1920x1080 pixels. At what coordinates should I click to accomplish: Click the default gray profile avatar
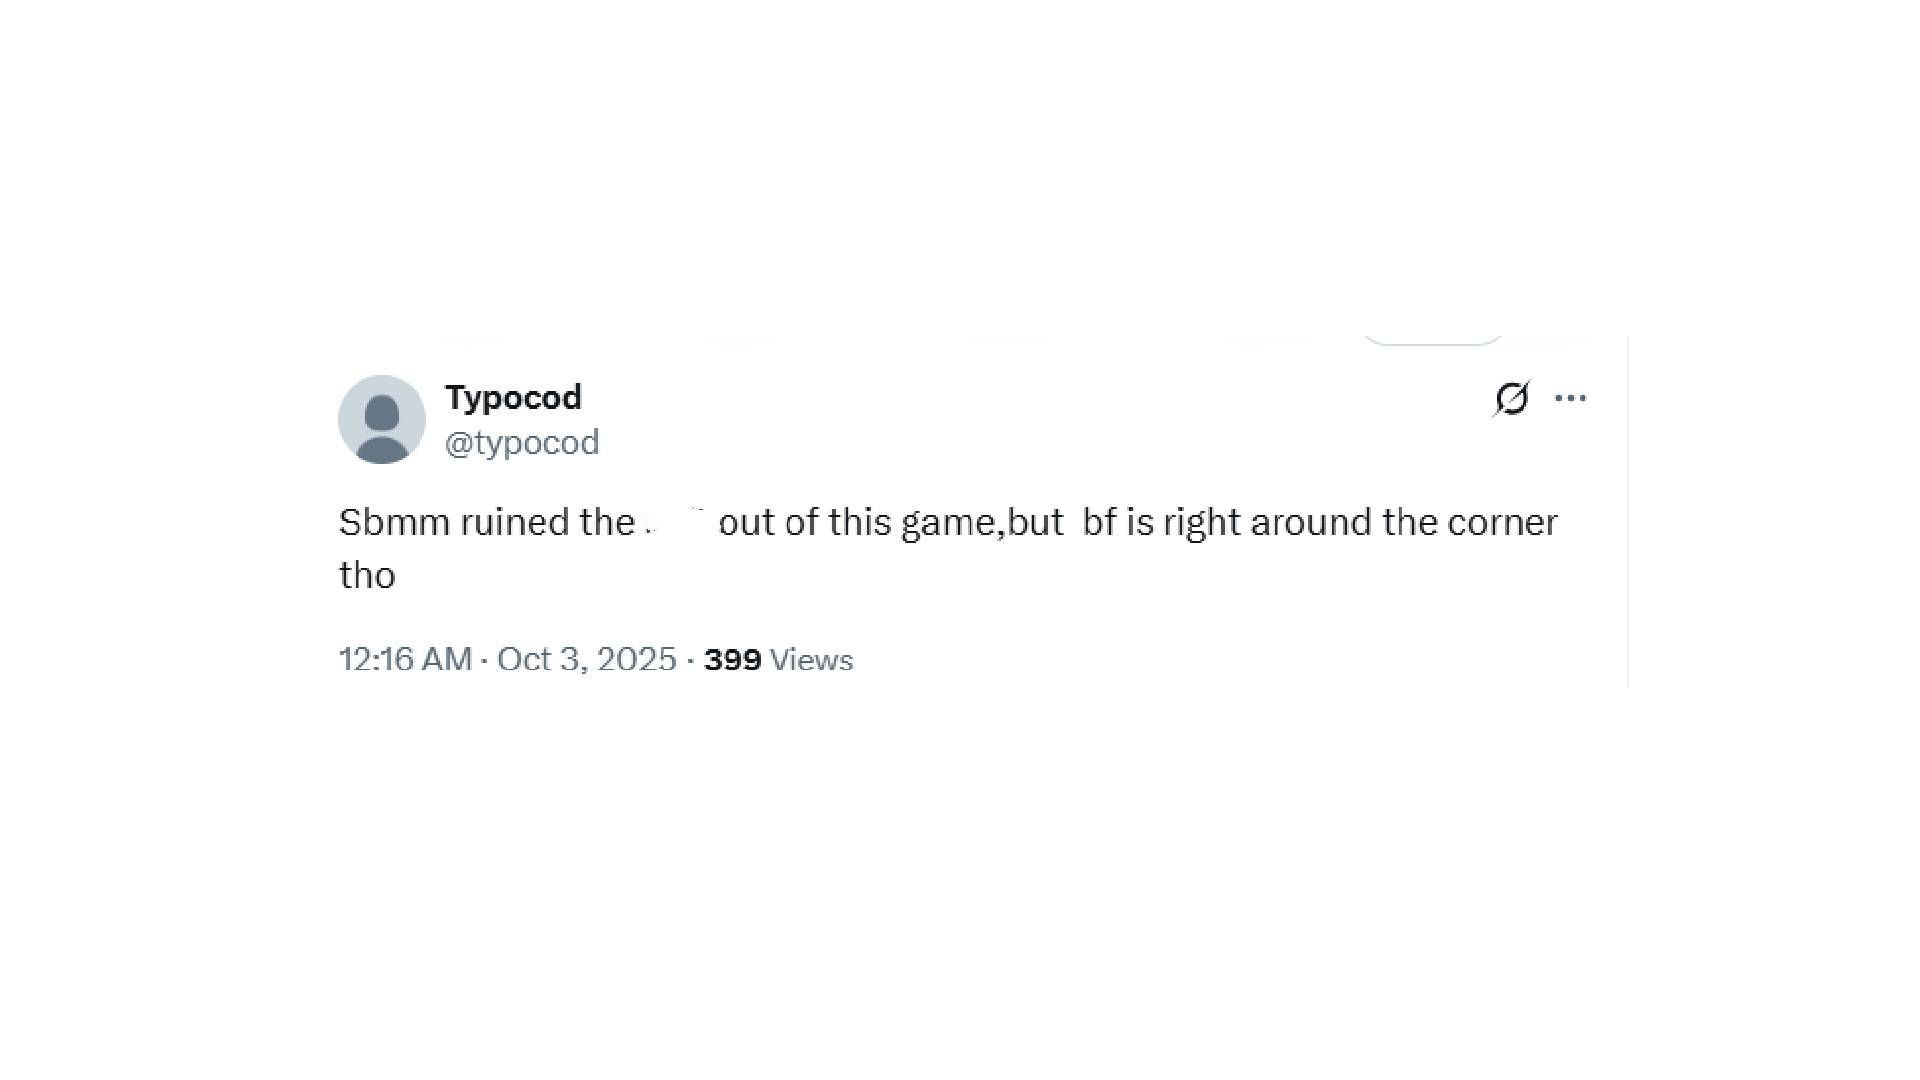pyautogui.click(x=382, y=420)
